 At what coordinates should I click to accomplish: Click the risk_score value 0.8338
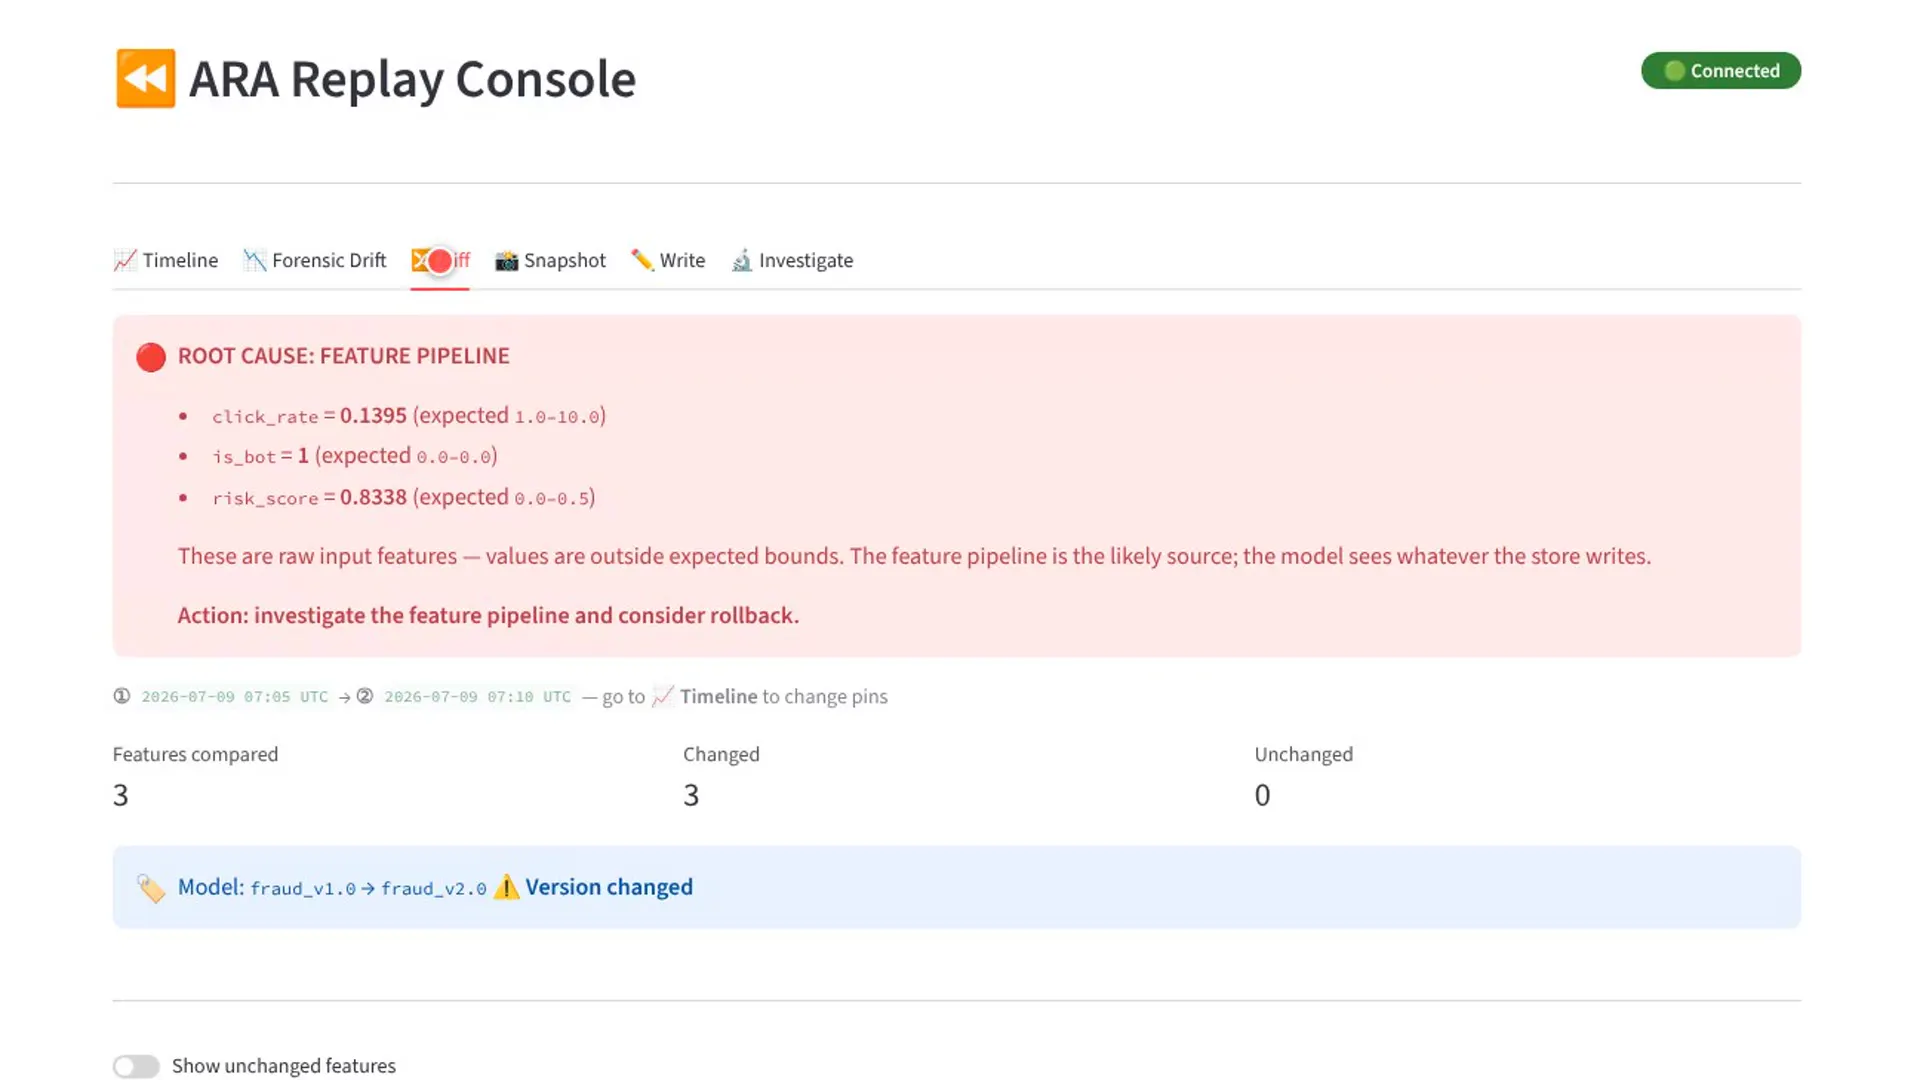coord(373,497)
